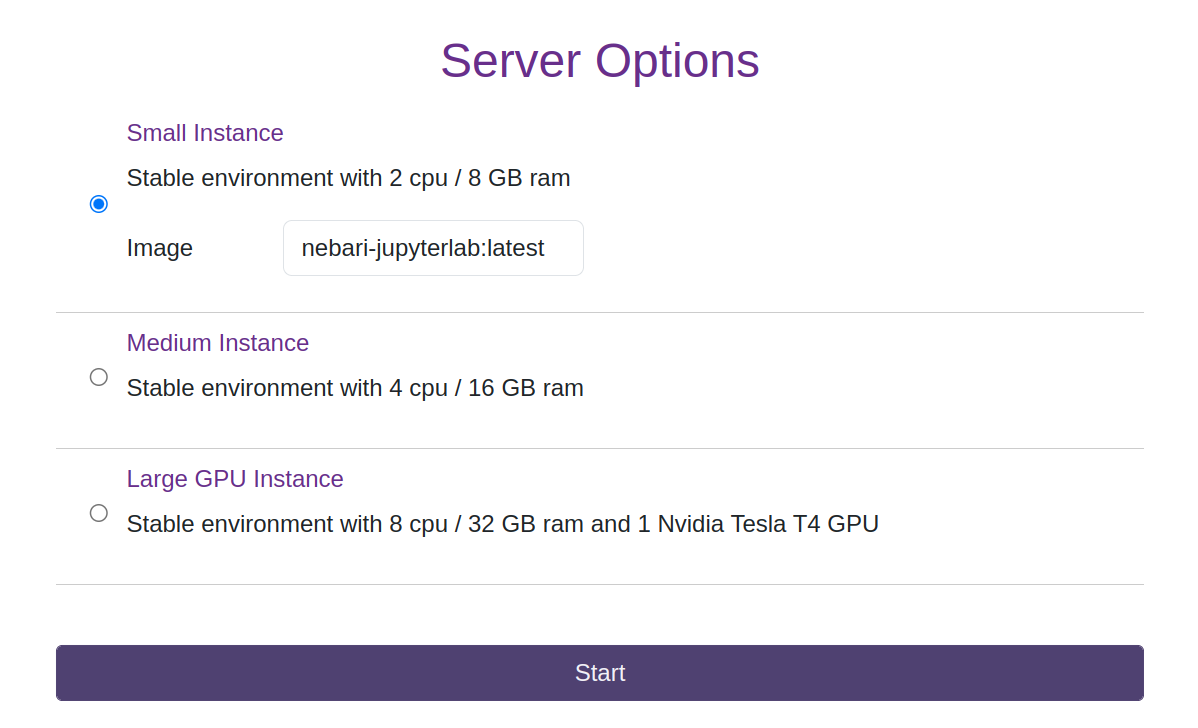Choose the 8 cpu instance with Tesla T4 GPU
This screenshot has width=1198, height=728.
coord(98,512)
